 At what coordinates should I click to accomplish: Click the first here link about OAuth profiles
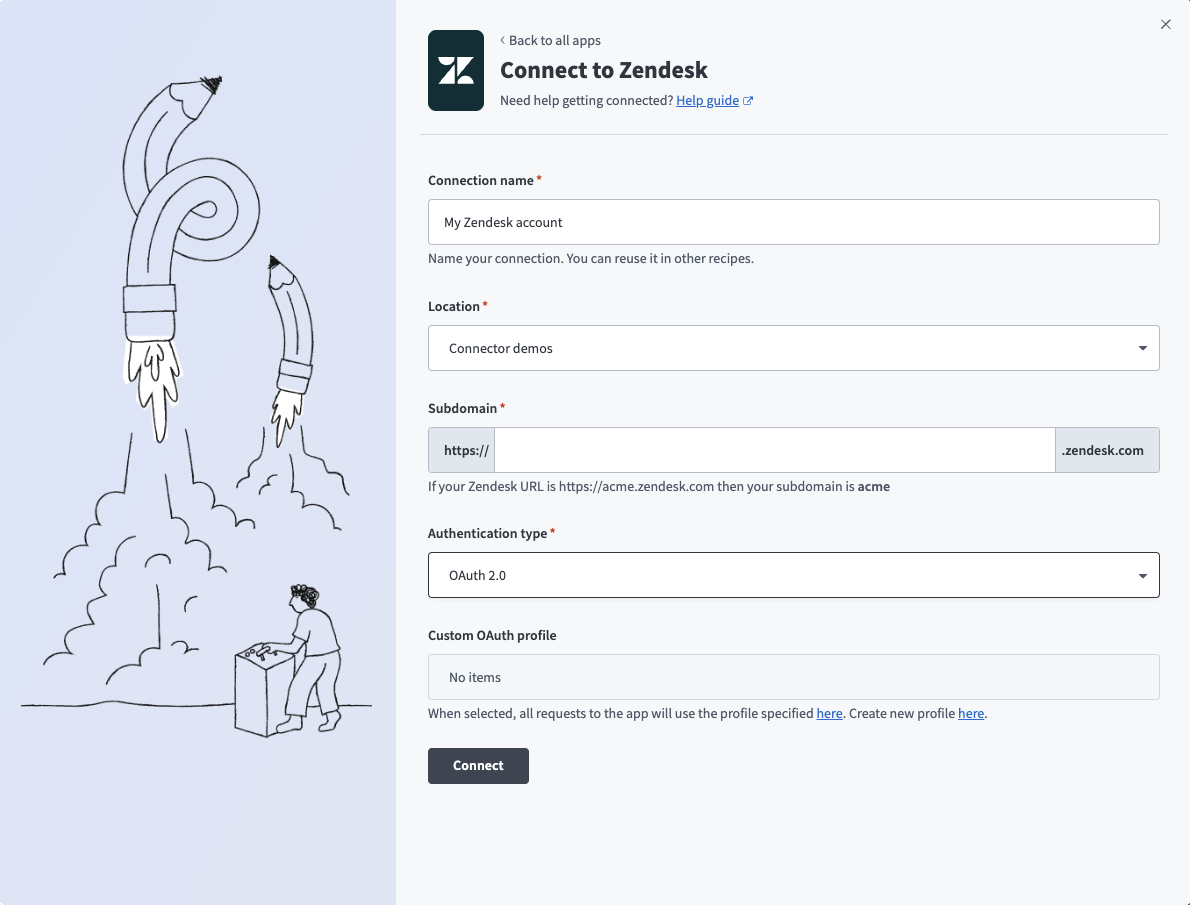[829, 713]
